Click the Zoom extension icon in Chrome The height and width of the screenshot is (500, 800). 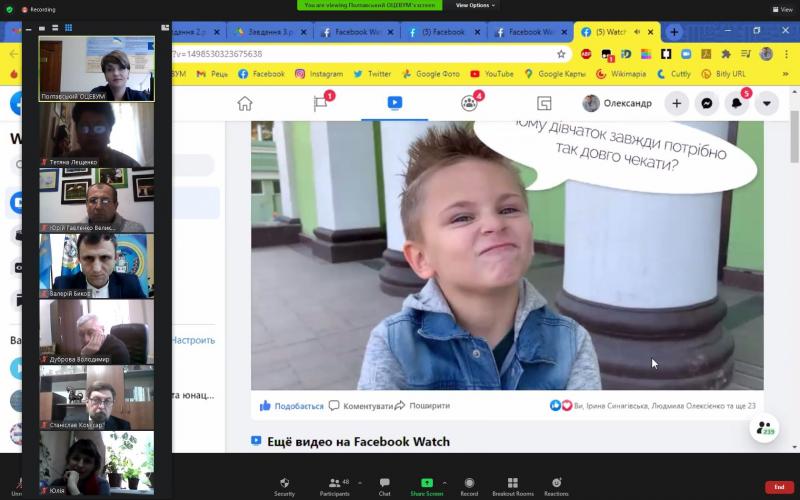686,54
